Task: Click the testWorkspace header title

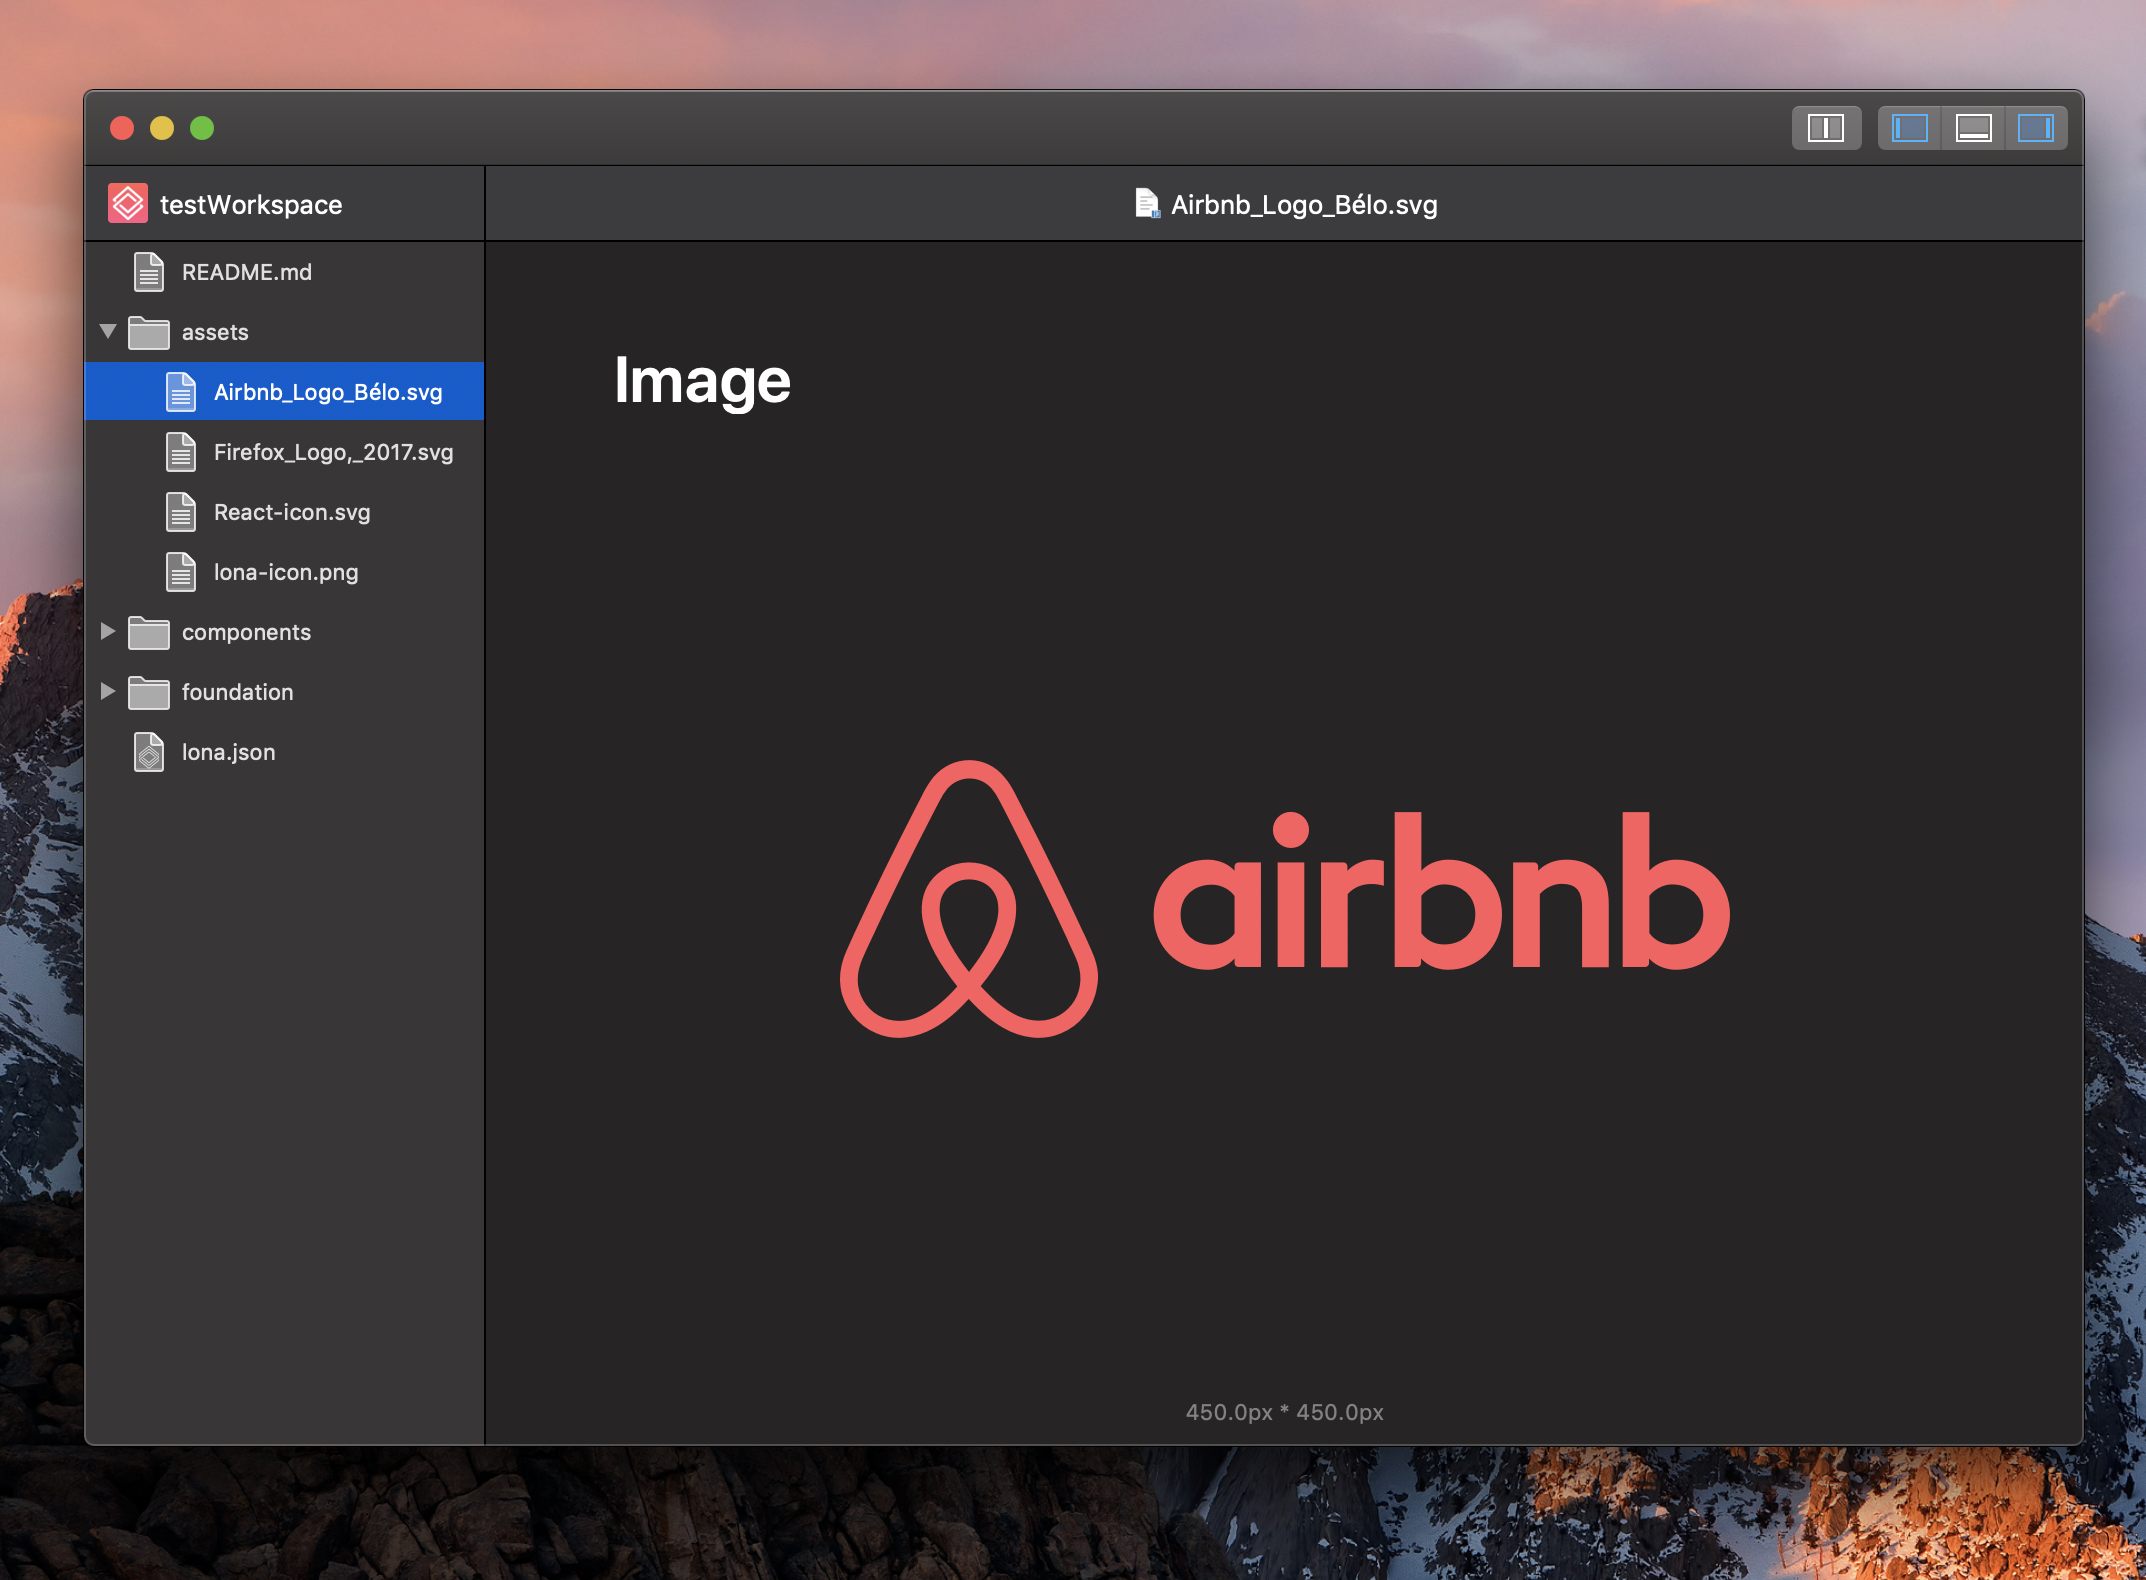Action: pyautogui.click(x=251, y=205)
